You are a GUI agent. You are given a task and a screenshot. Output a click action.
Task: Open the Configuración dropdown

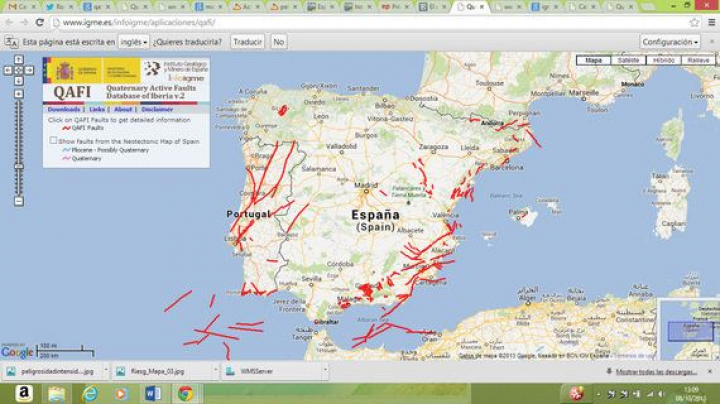click(x=670, y=42)
